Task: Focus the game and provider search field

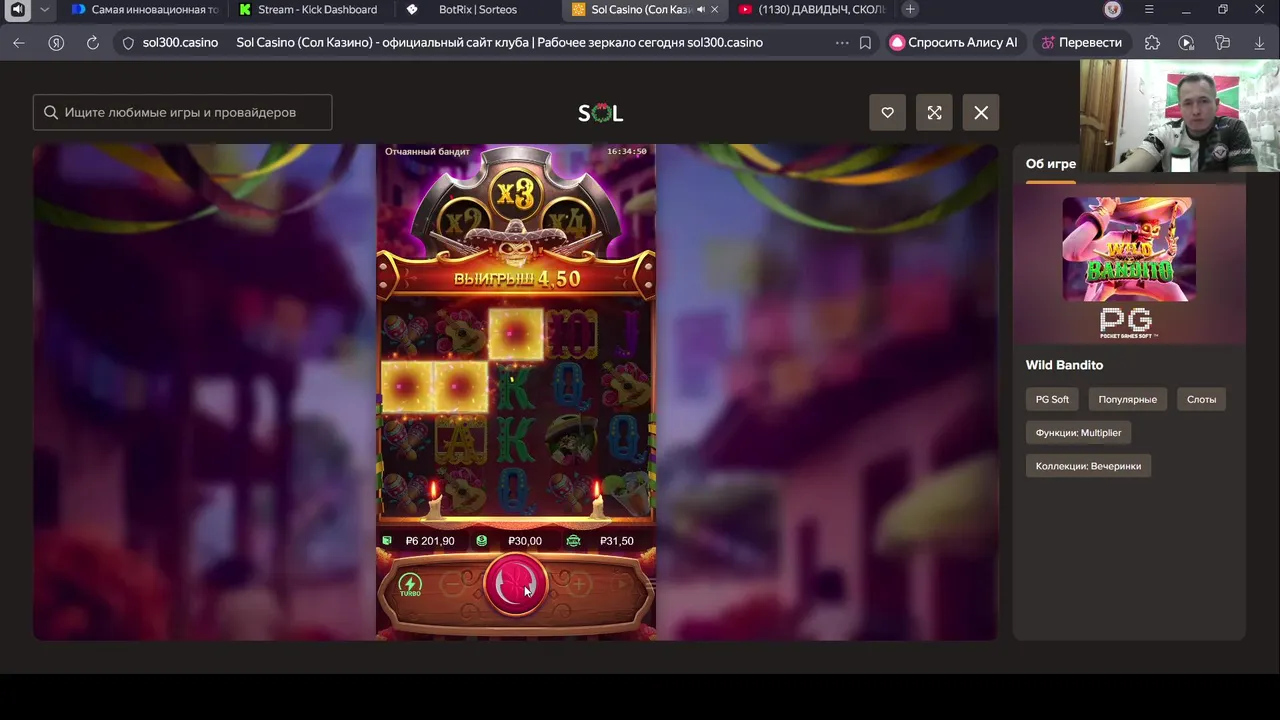Action: click(x=182, y=113)
